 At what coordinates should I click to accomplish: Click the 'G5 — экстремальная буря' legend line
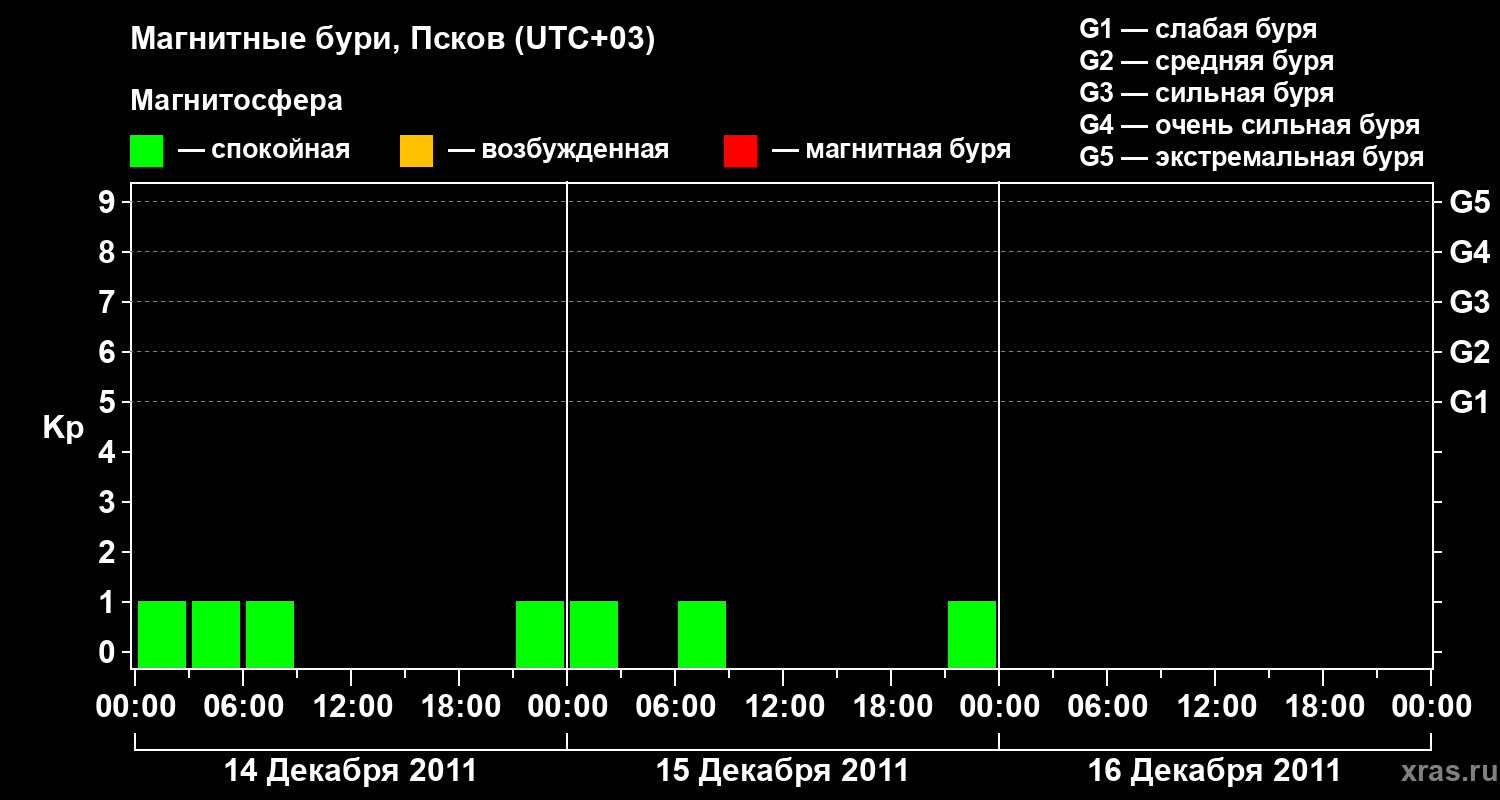[1251, 157]
